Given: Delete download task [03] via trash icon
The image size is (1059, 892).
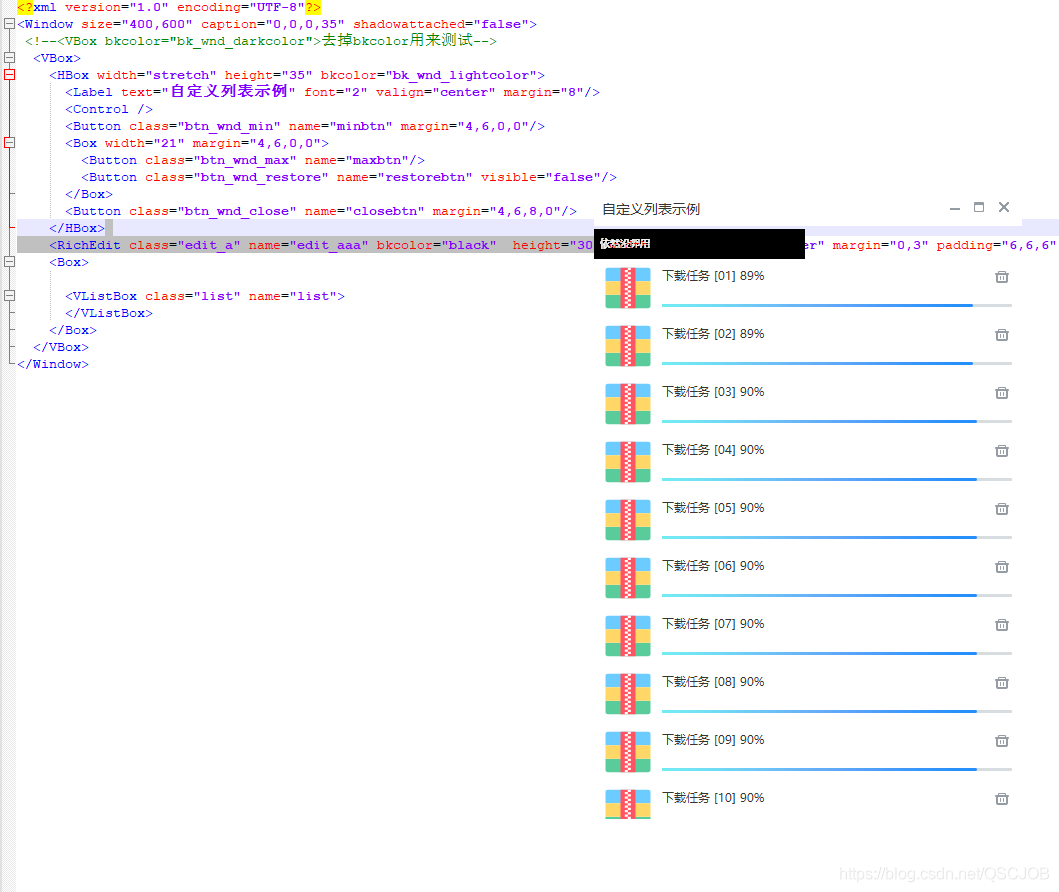Looking at the screenshot, I should tap(1002, 393).
